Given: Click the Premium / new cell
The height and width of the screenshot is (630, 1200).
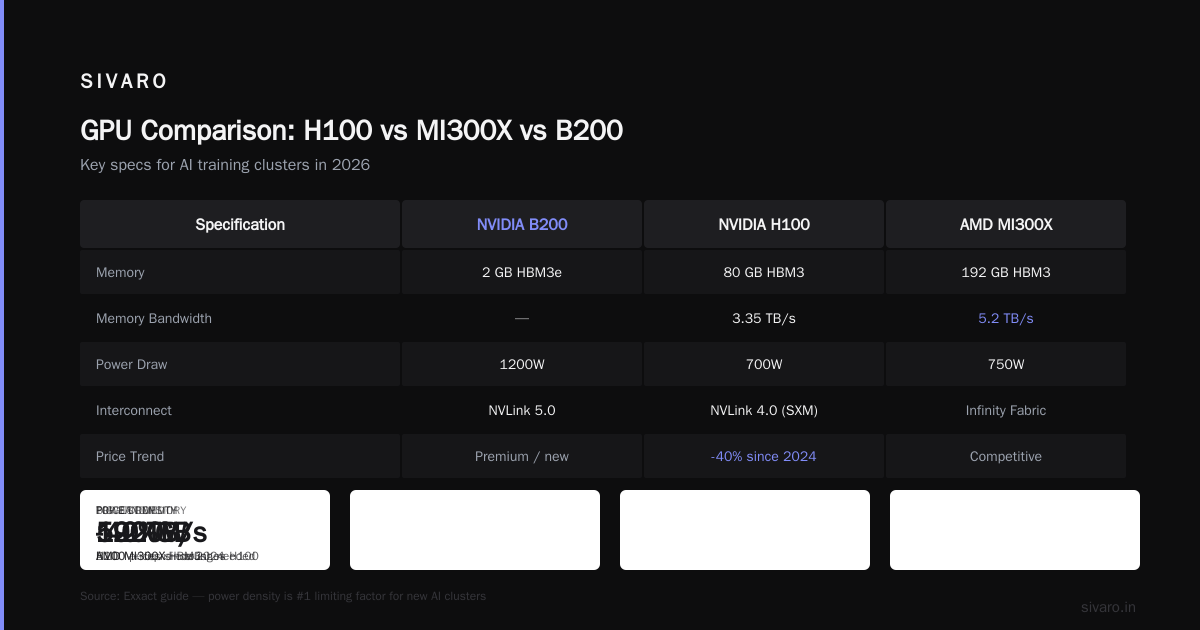Looking at the screenshot, I should [x=522, y=456].
